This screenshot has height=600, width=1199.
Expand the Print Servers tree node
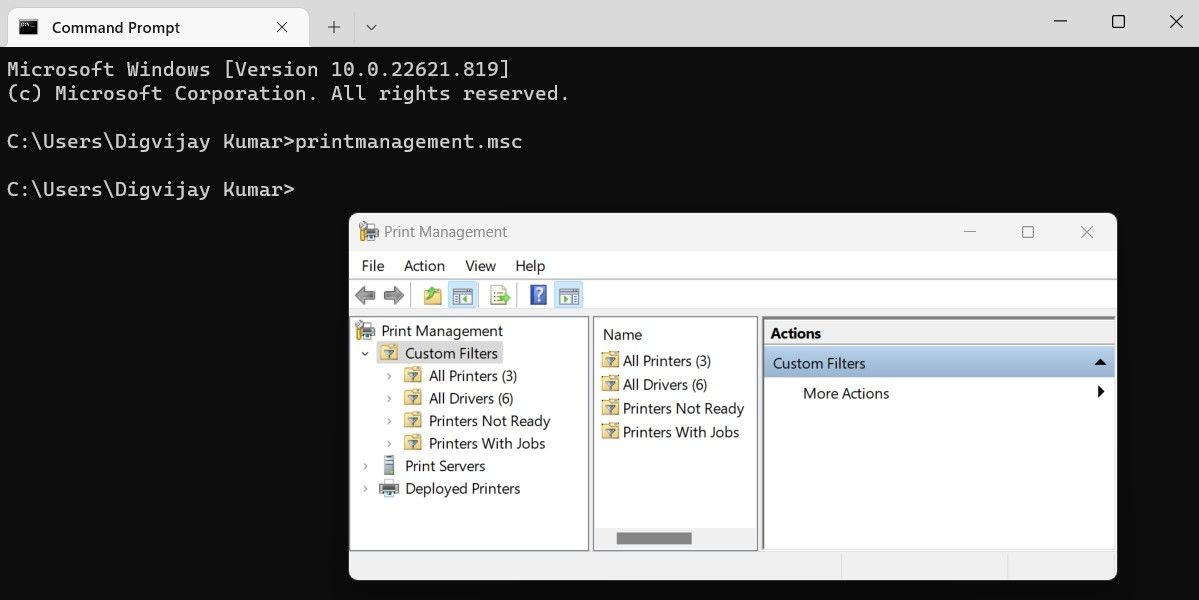365,466
